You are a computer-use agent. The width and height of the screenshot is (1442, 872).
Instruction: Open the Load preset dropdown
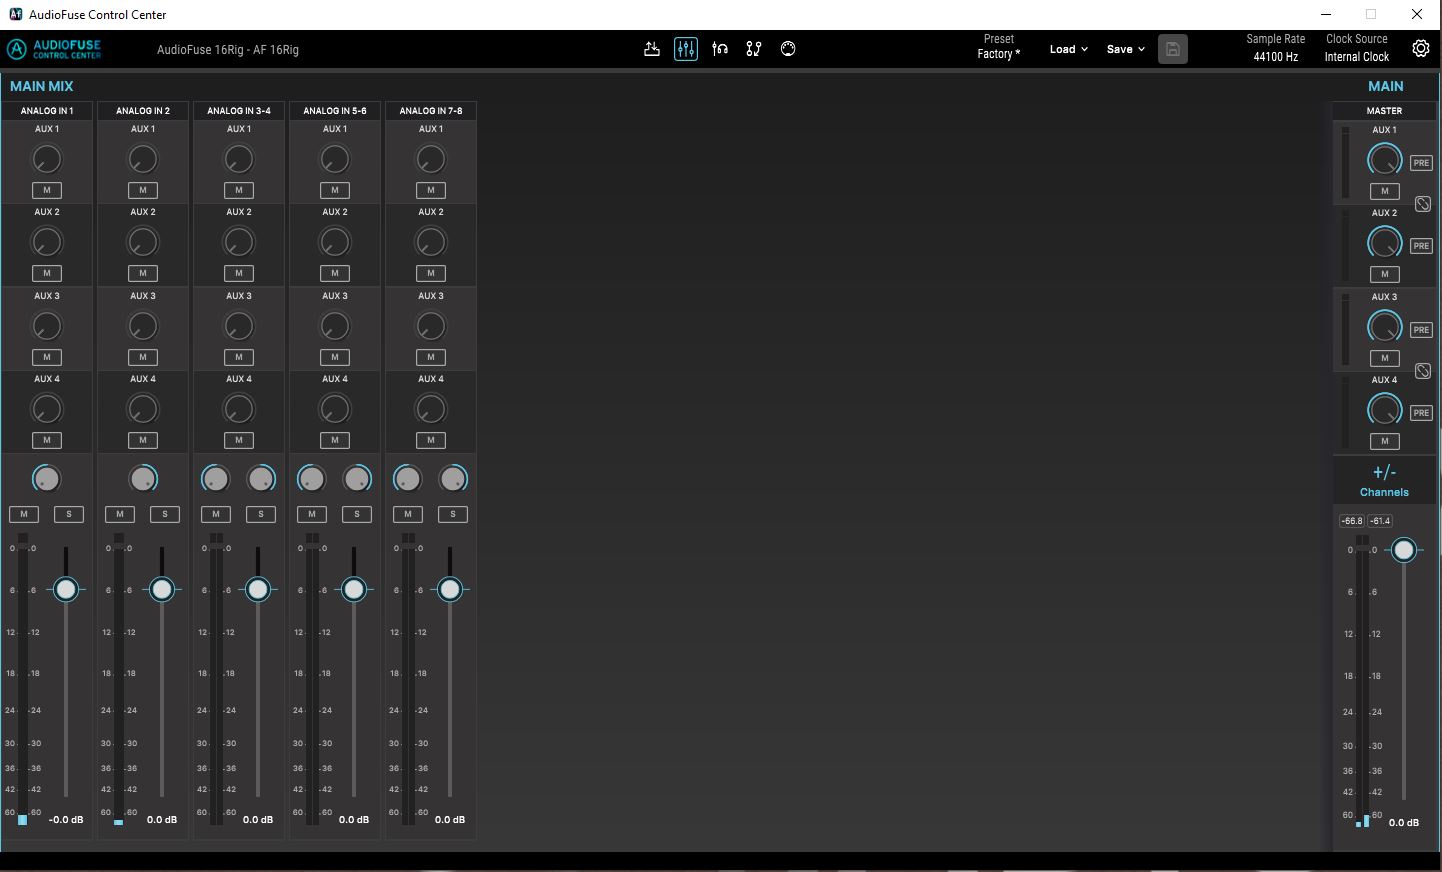click(x=1067, y=48)
